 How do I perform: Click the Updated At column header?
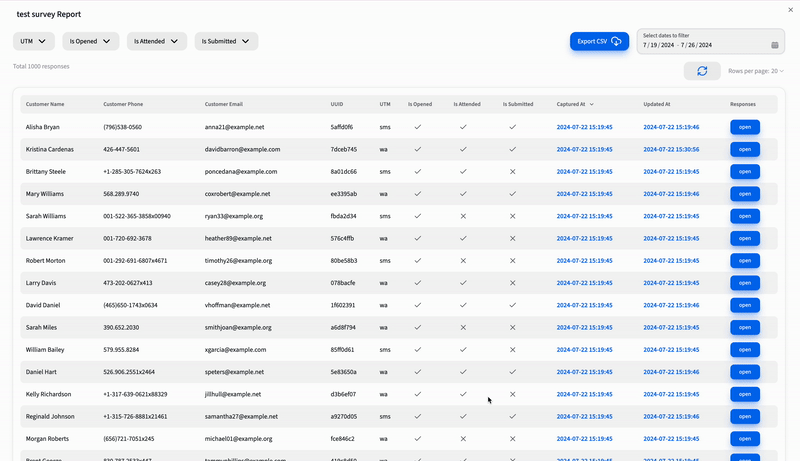(x=657, y=104)
